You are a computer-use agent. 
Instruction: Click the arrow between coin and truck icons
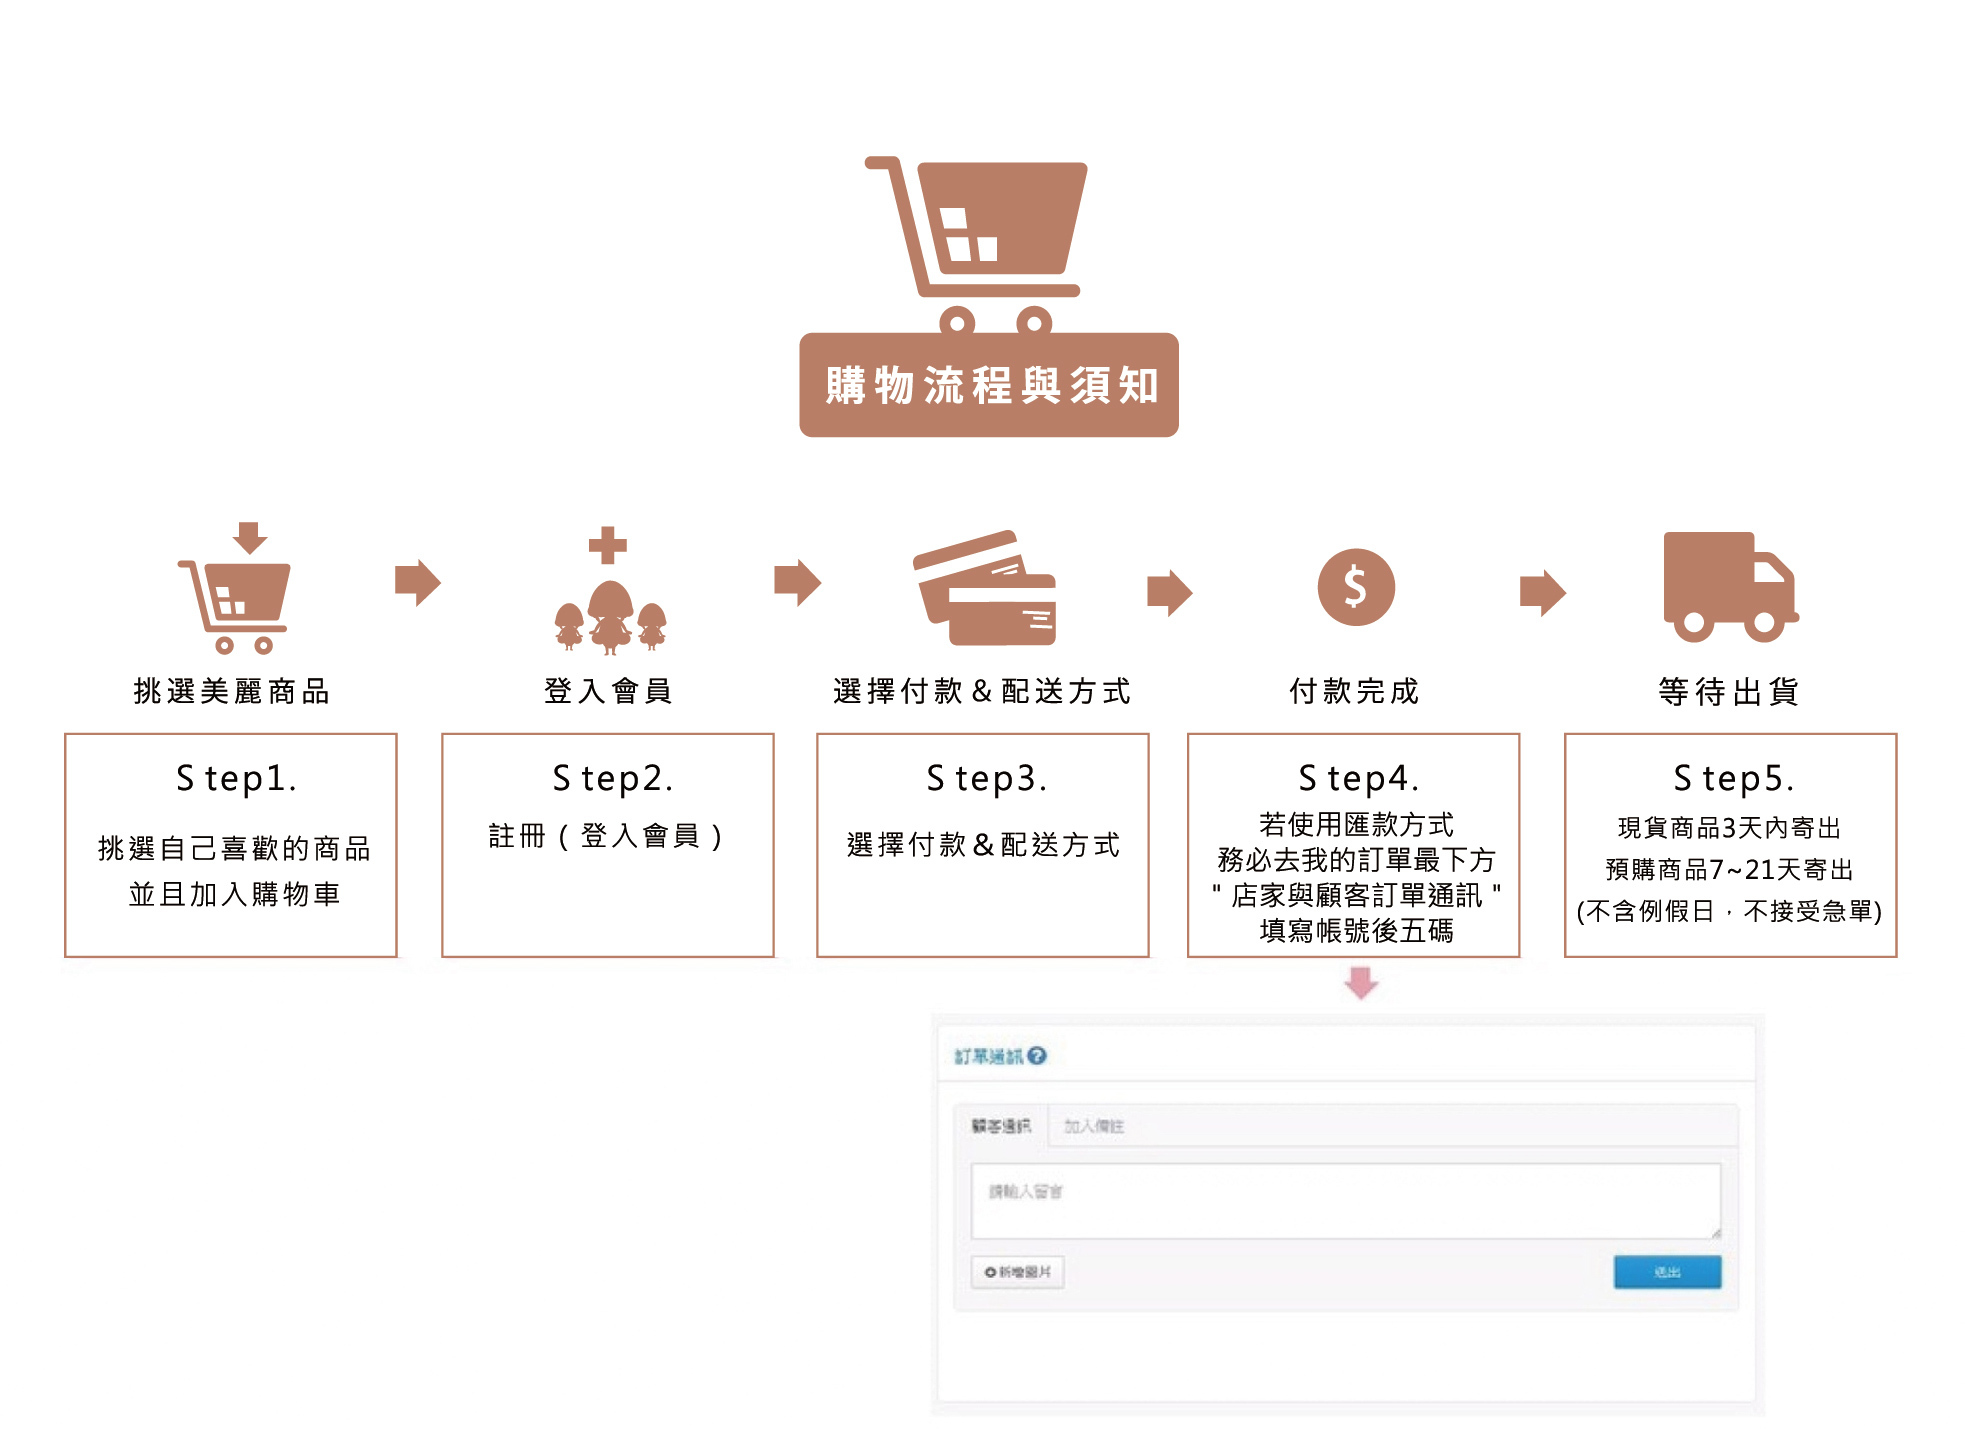tap(1542, 592)
